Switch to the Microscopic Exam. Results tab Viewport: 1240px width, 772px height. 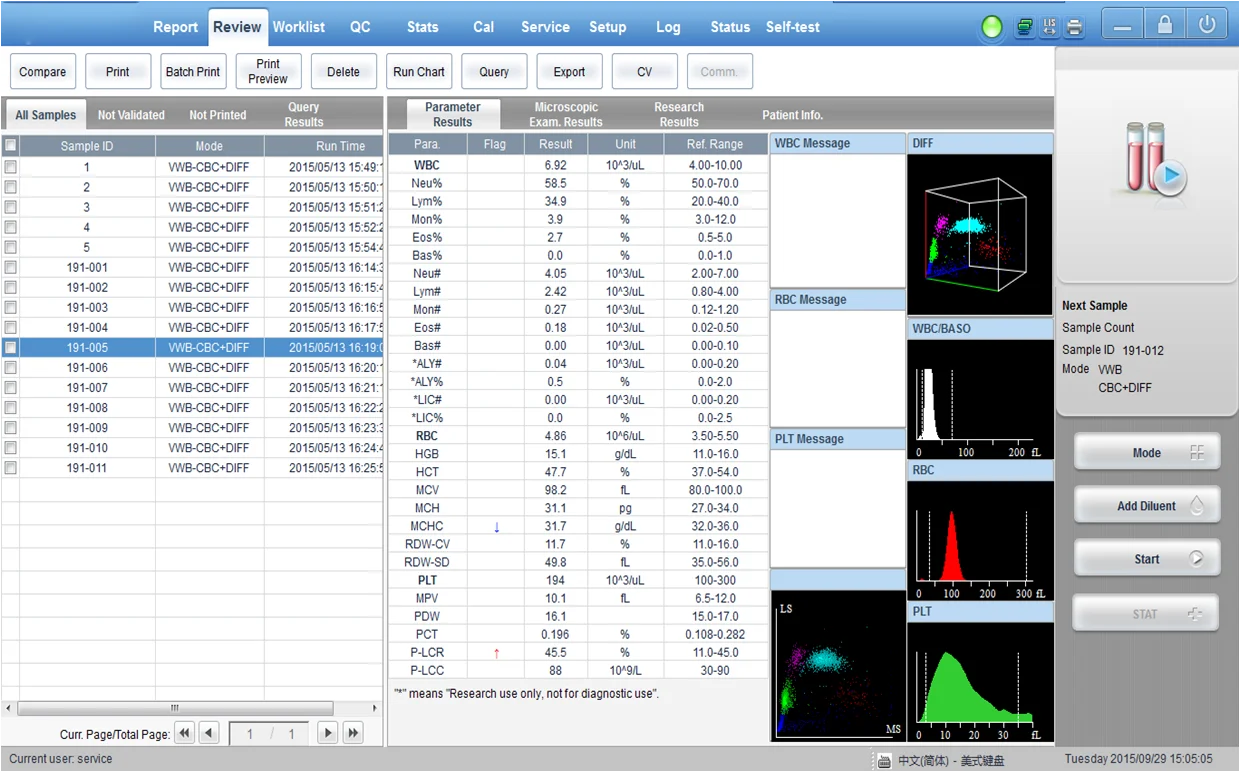566,114
